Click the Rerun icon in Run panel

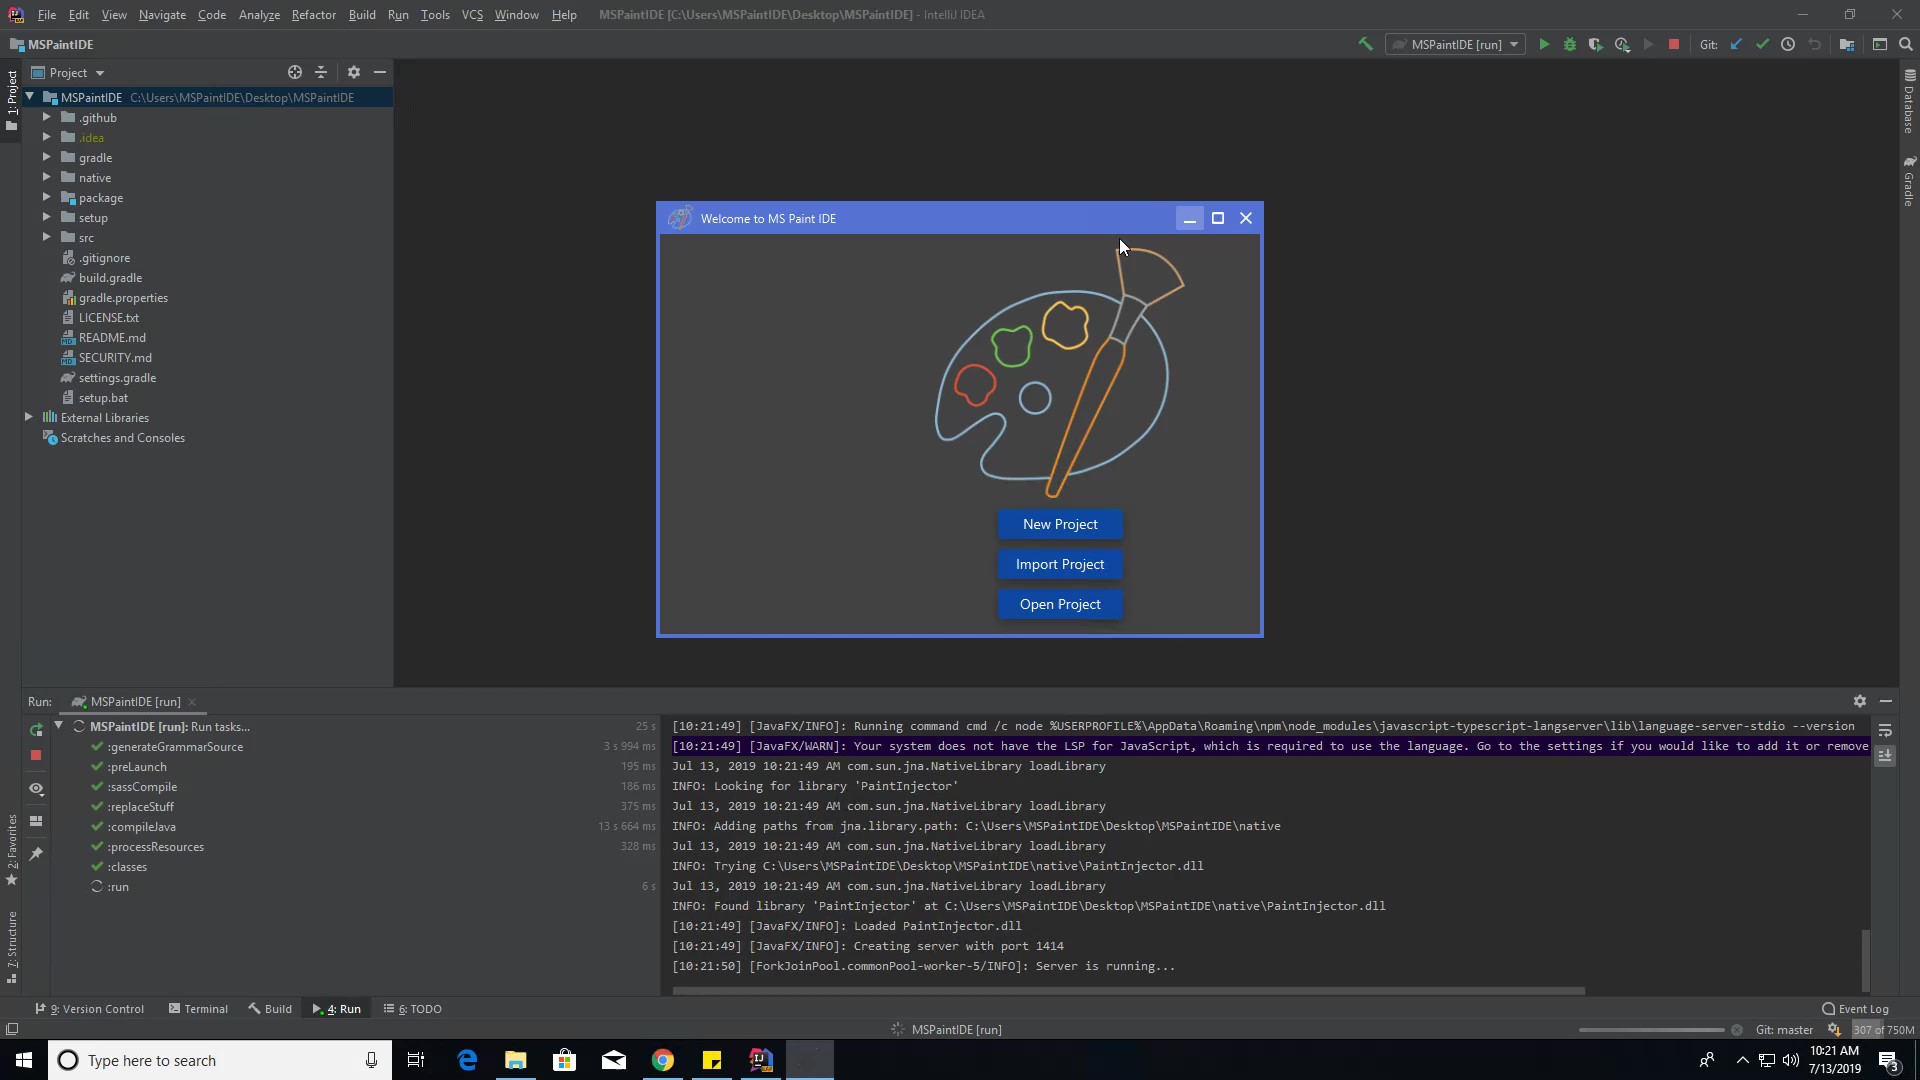pyautogui.click(x=36, y=730)
